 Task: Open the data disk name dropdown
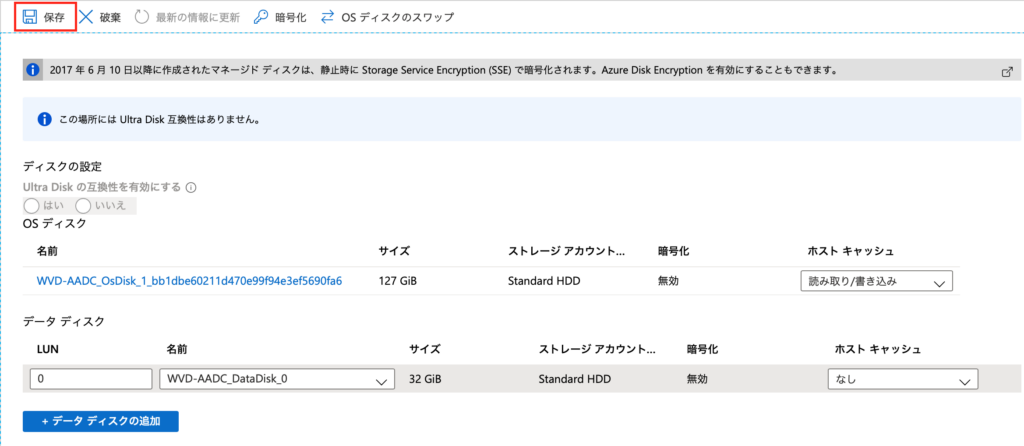pyautogui.click(x=277, y=379)
